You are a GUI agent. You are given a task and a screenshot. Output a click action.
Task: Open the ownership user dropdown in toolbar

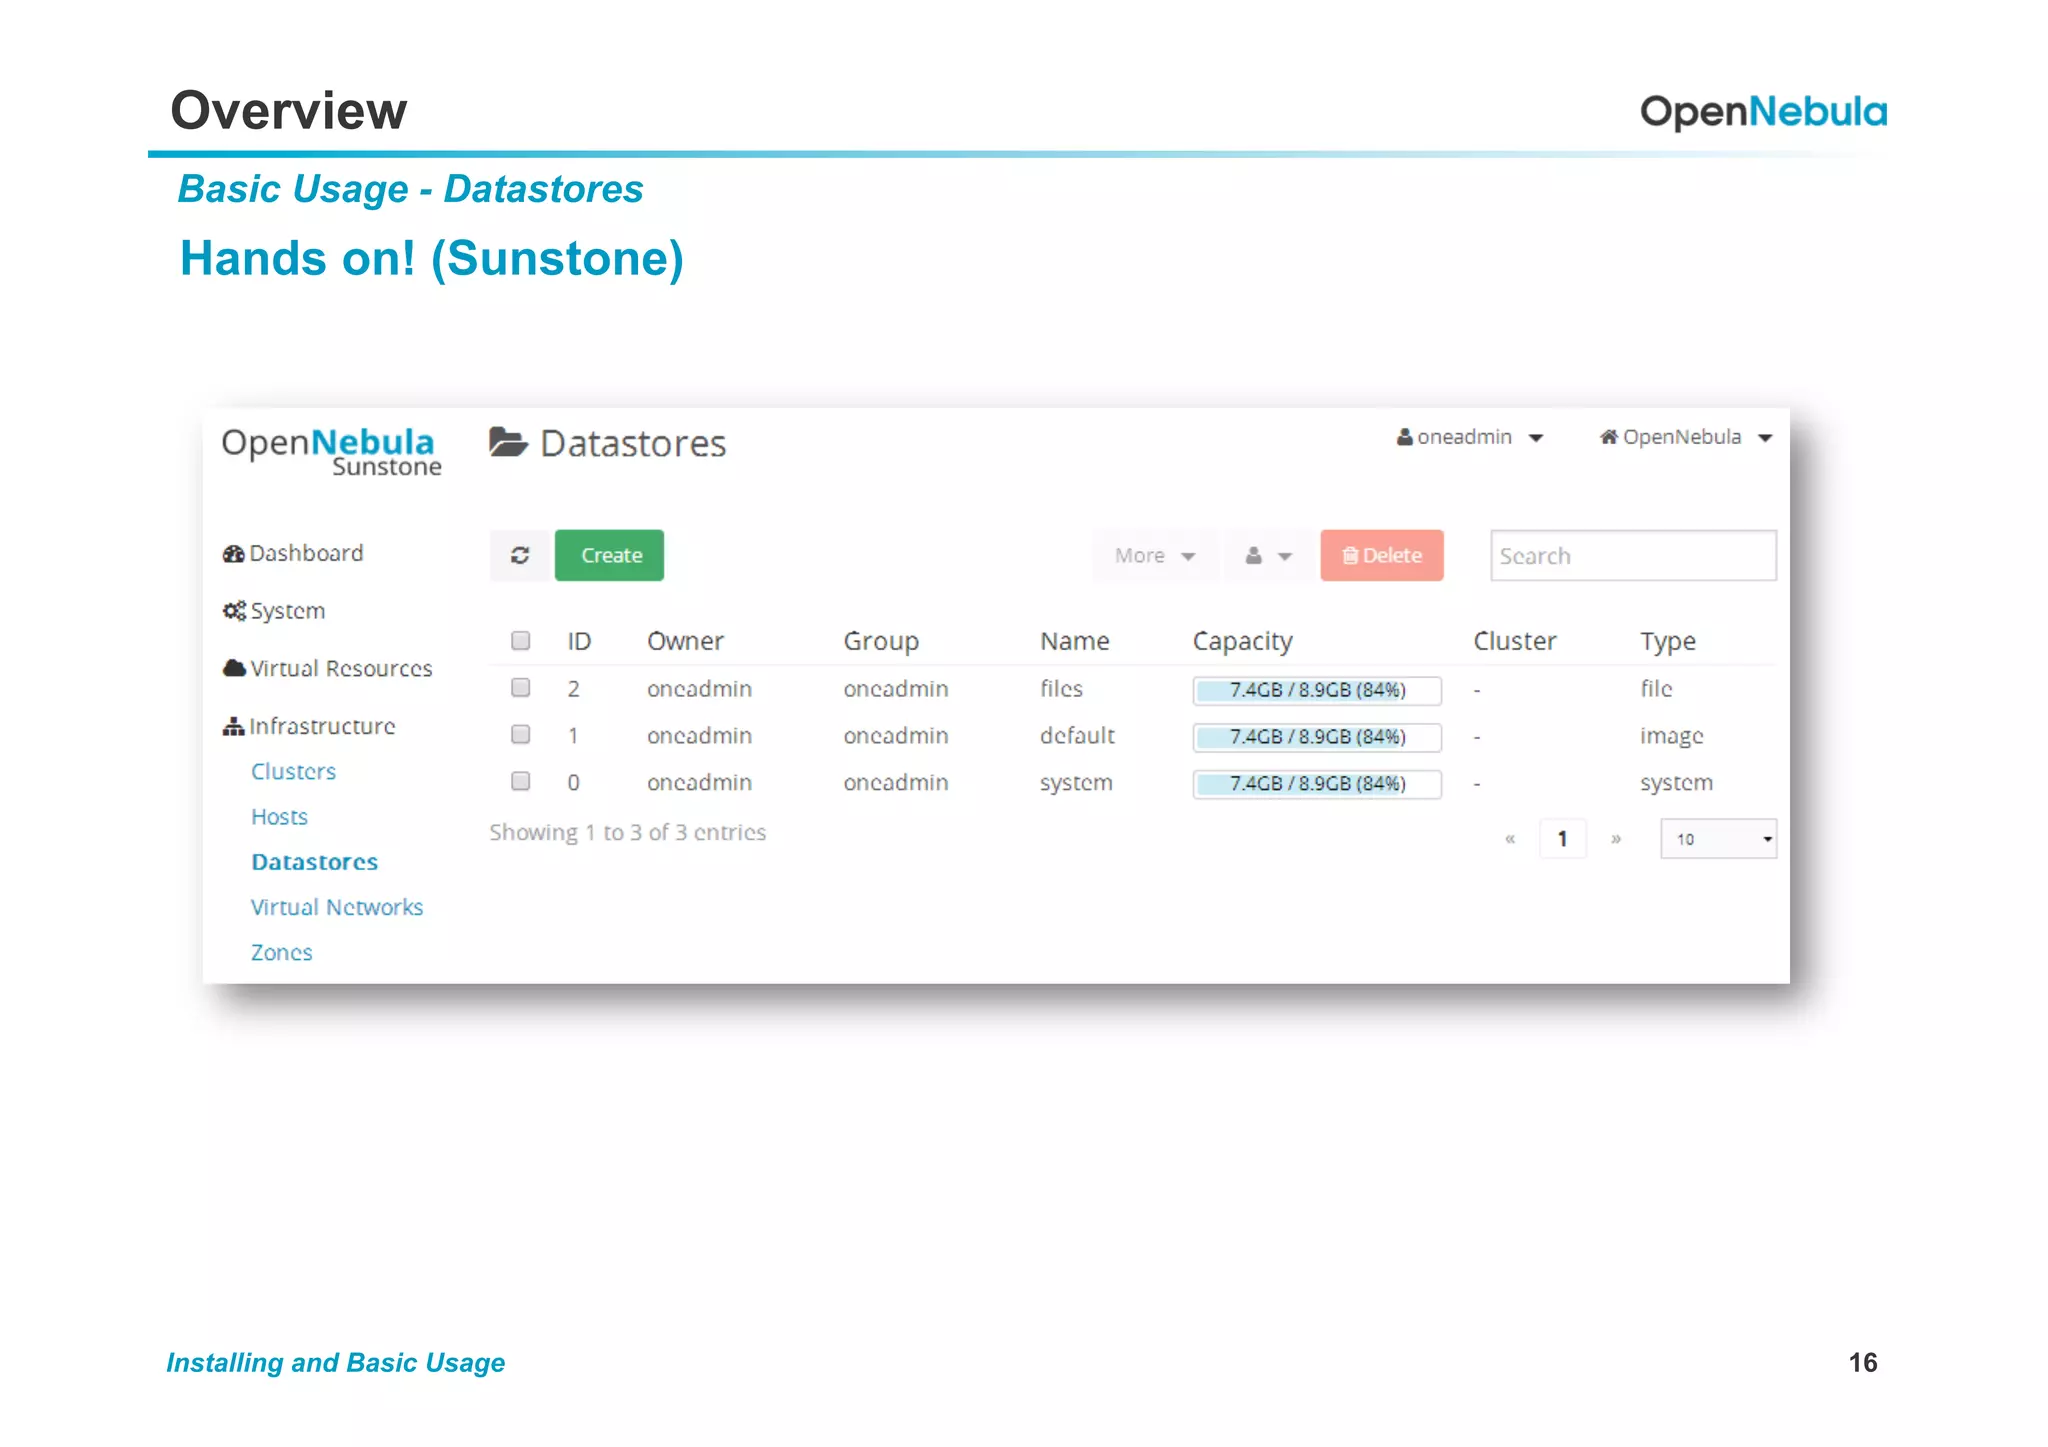(x=1267, y=555)
